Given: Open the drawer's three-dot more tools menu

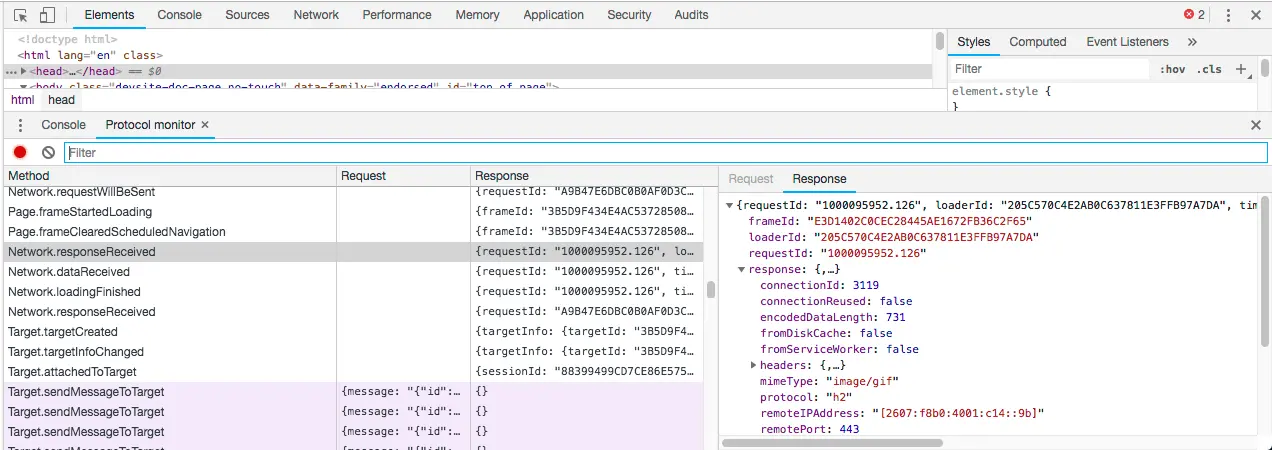Looking at the screenshot, I should click(x=20, y=125).
